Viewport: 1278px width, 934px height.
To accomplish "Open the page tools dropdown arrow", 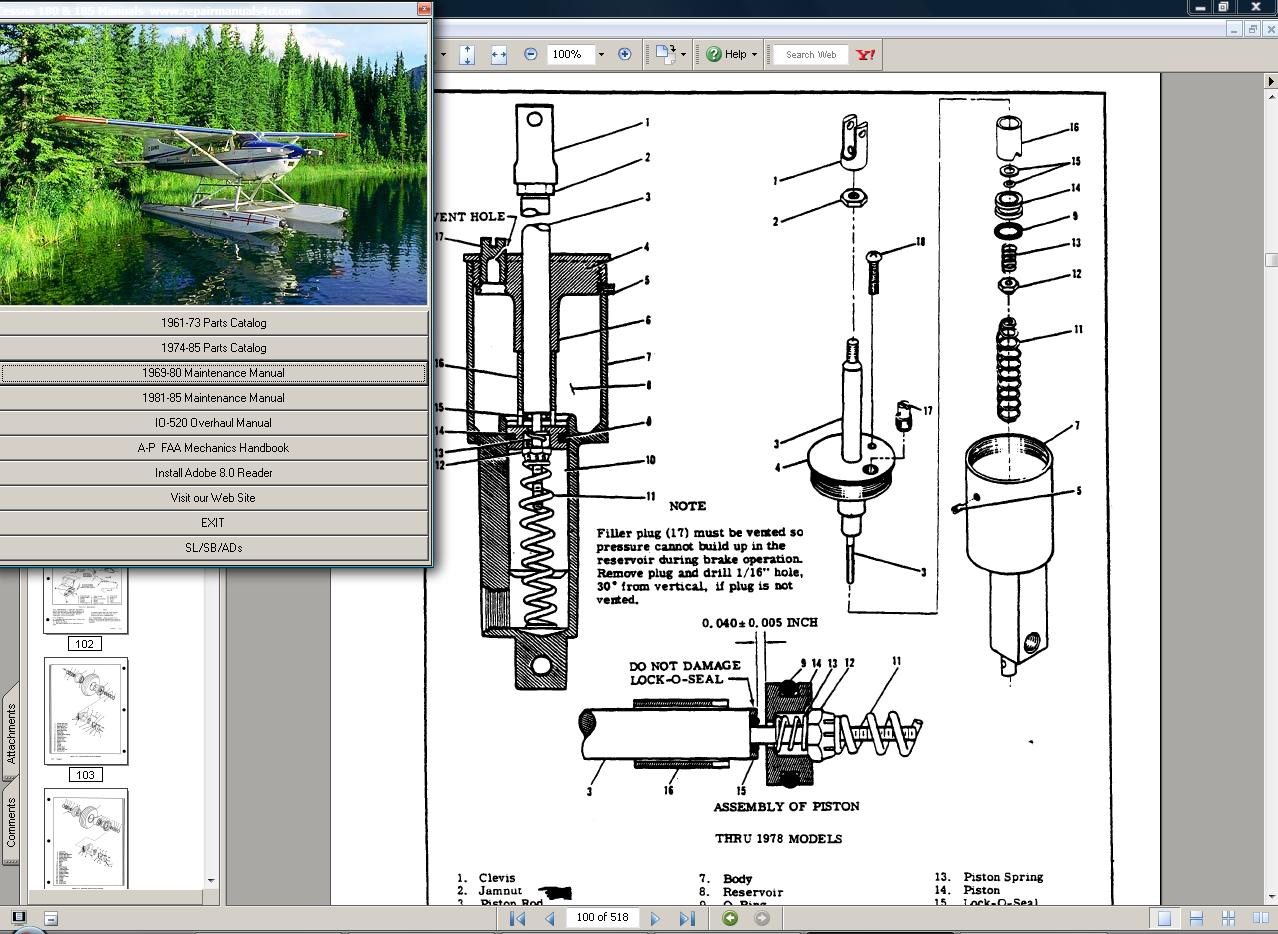I will pos(684,55).
